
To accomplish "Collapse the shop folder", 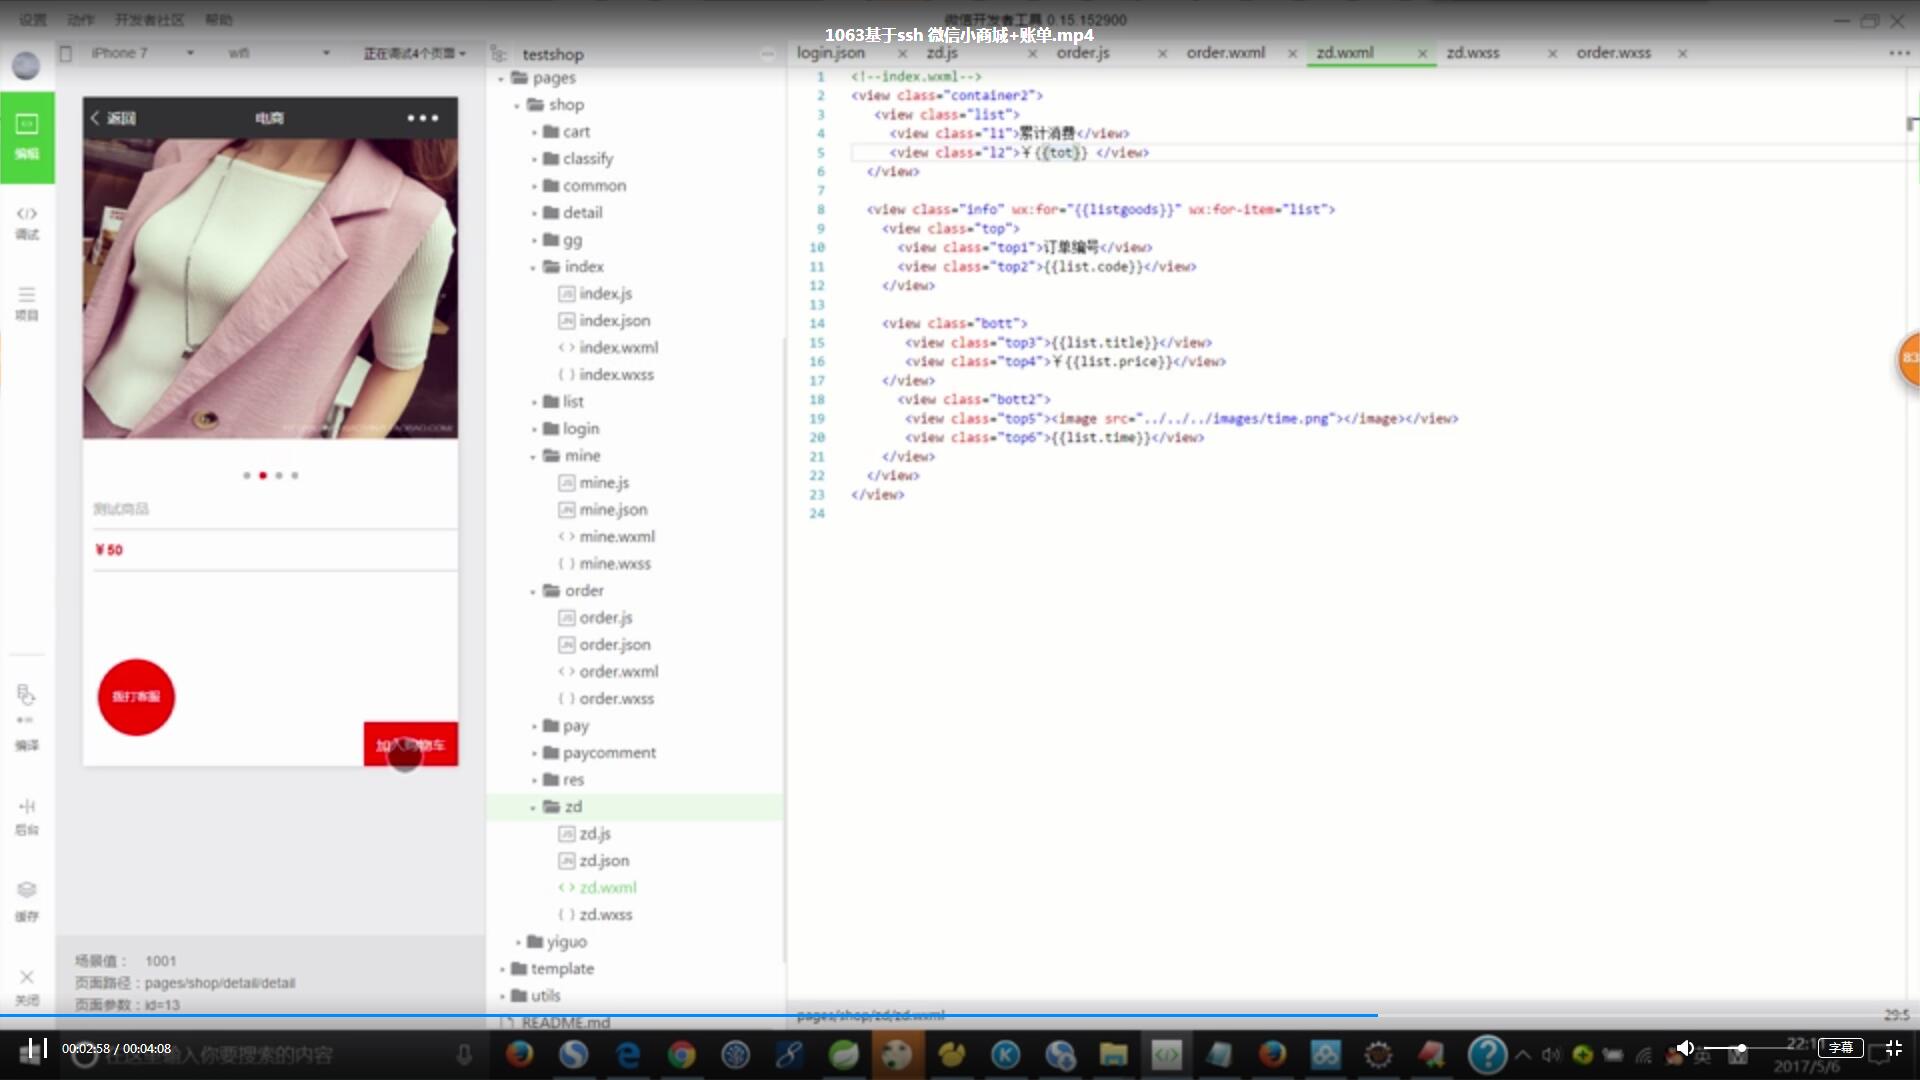I will (x=518, y=105).
